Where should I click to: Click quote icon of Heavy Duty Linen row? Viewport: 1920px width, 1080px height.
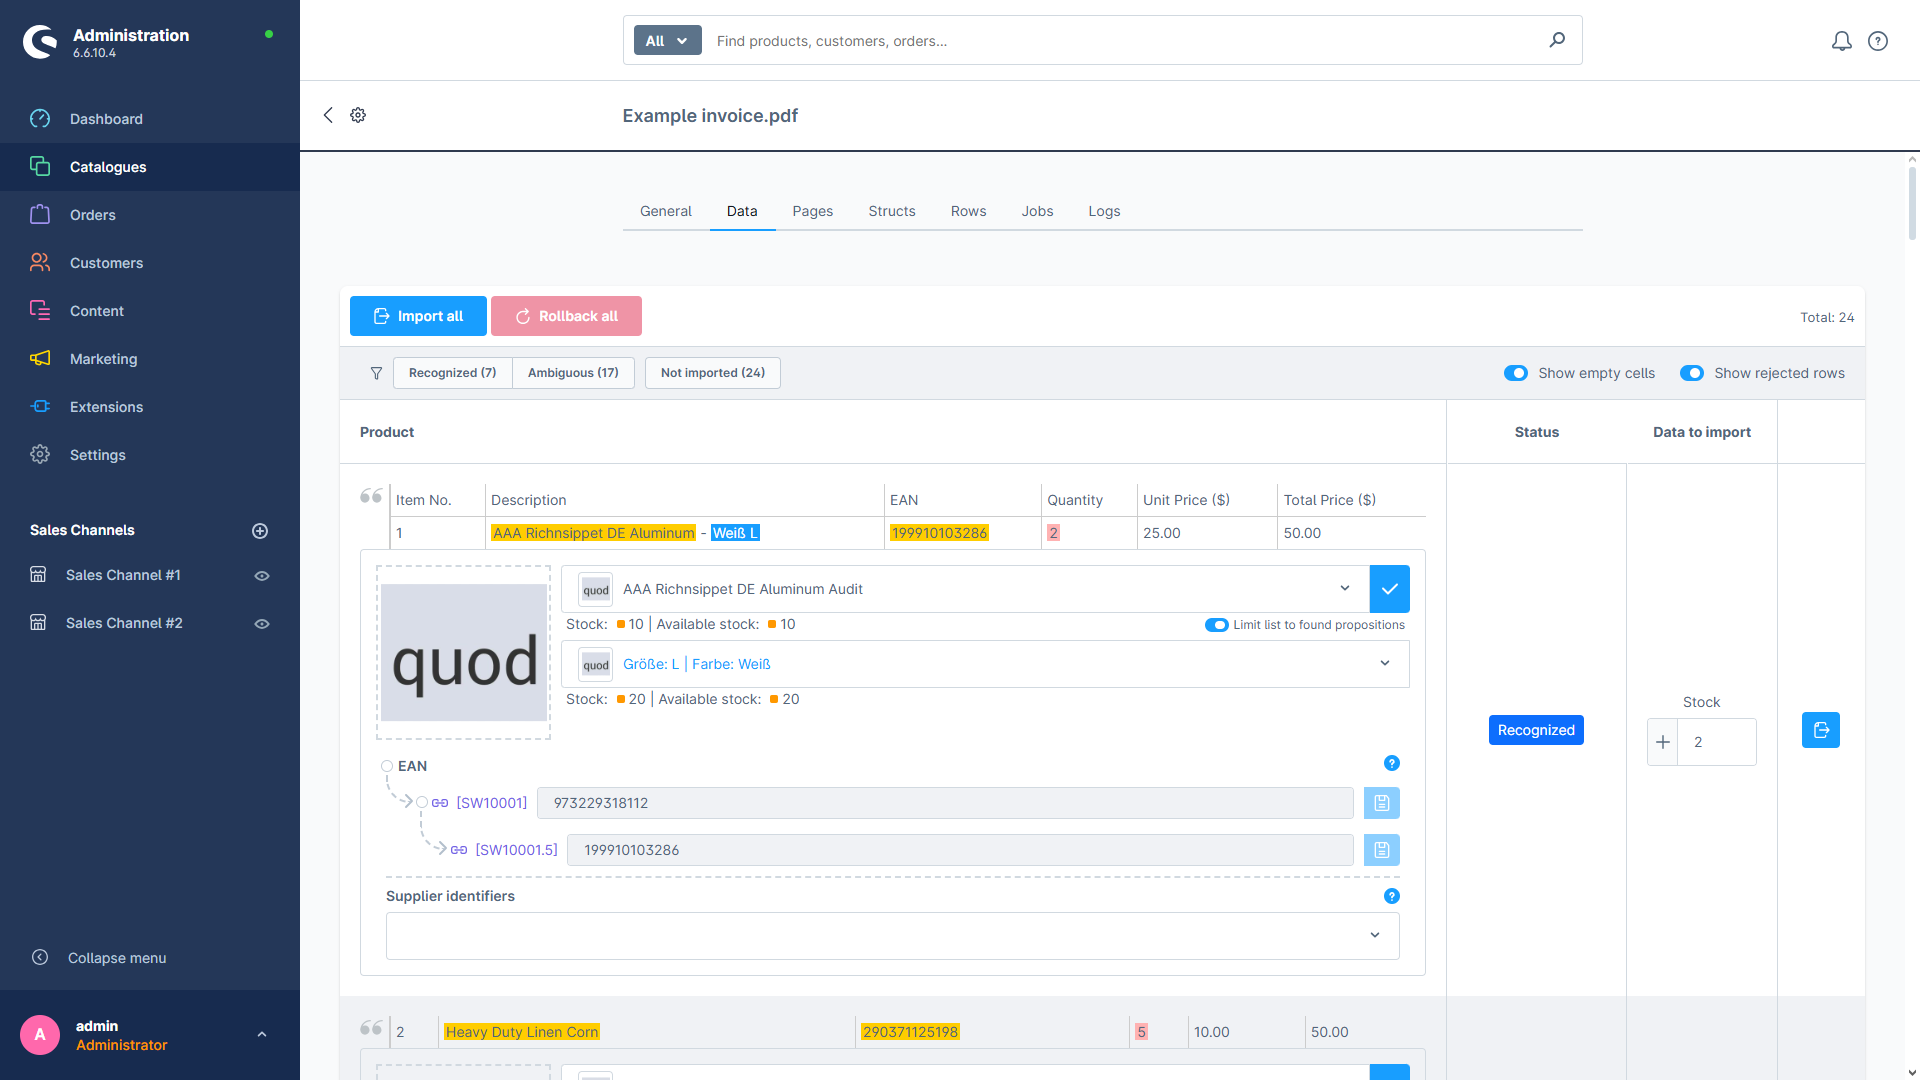click(371, 1028)
